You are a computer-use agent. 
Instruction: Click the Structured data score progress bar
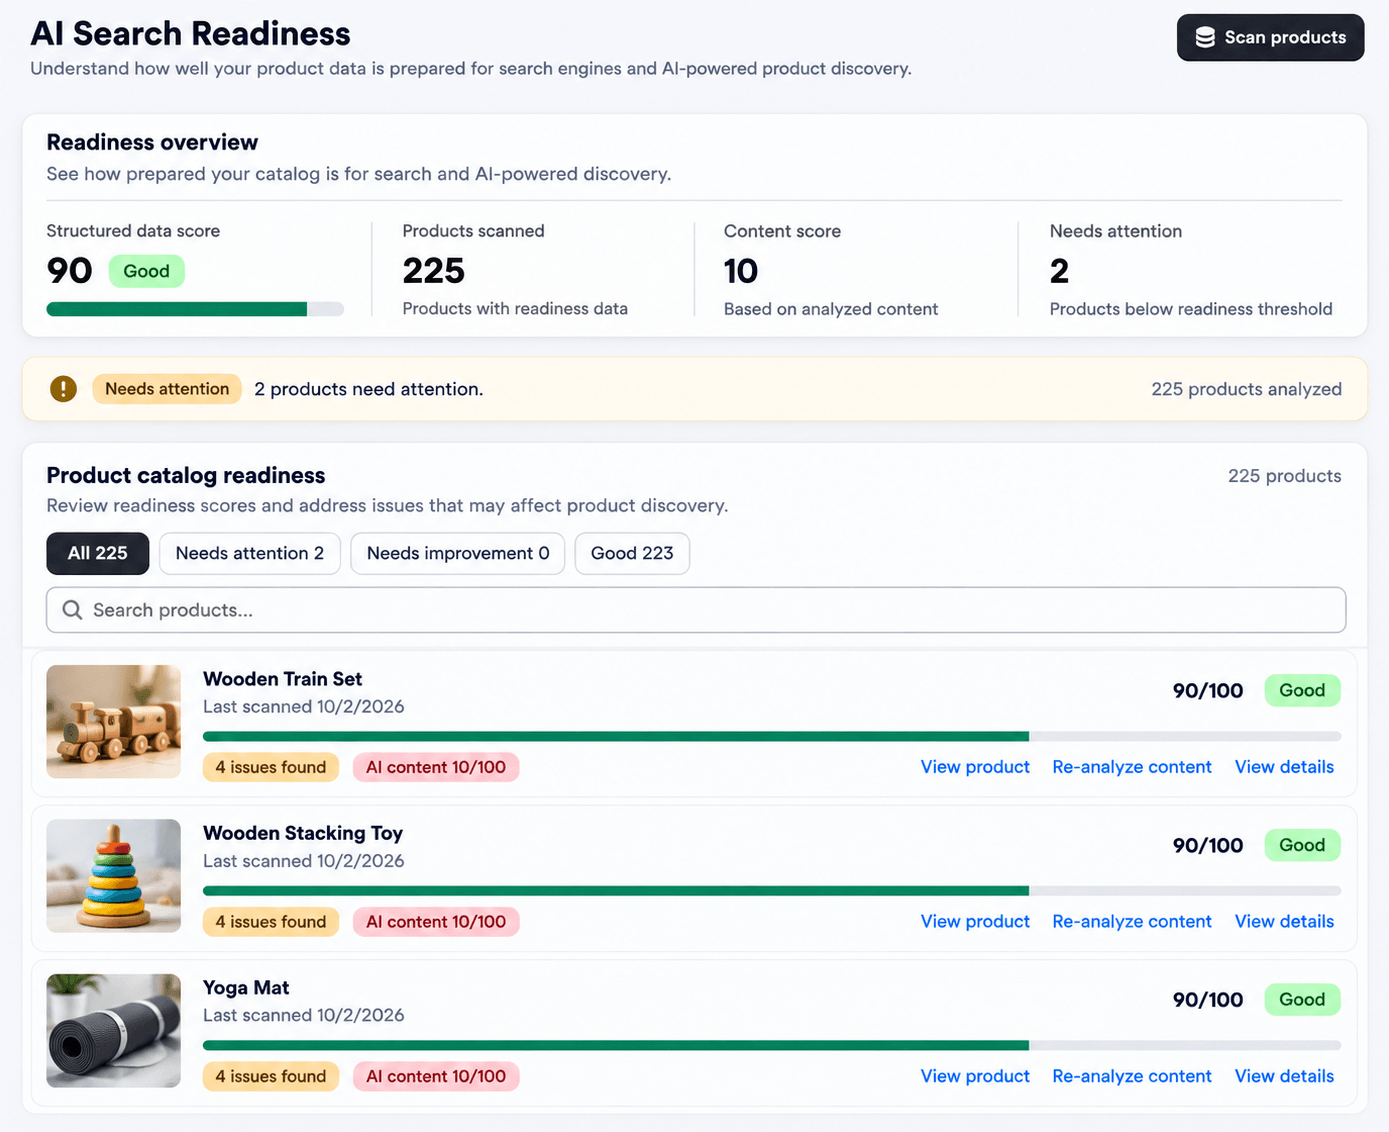[x=195, y=310]
